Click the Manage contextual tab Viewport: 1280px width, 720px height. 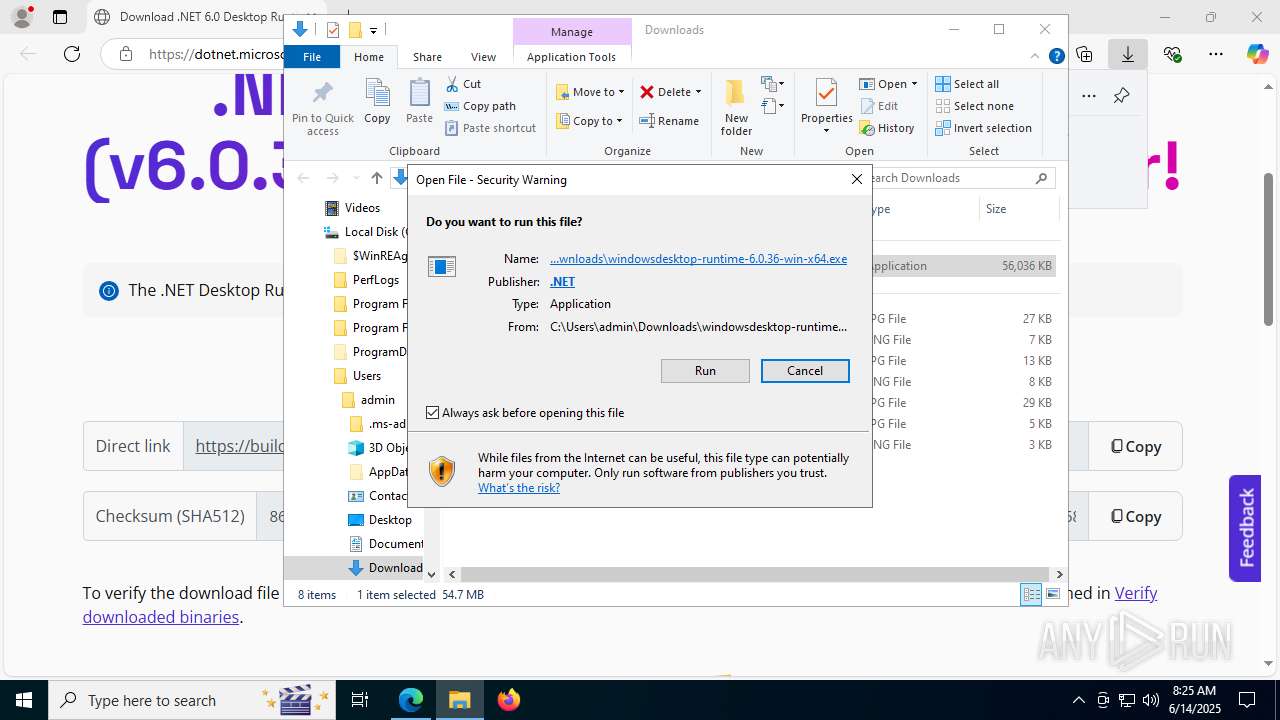point(572,32)
